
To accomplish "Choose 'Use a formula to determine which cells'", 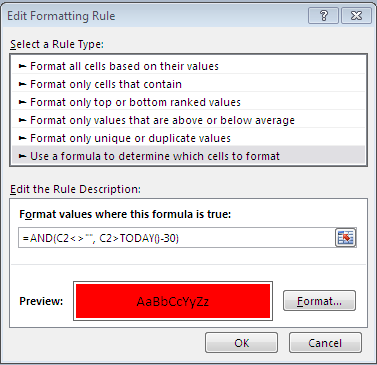I will pyautogui.click(x=189, y=156).
